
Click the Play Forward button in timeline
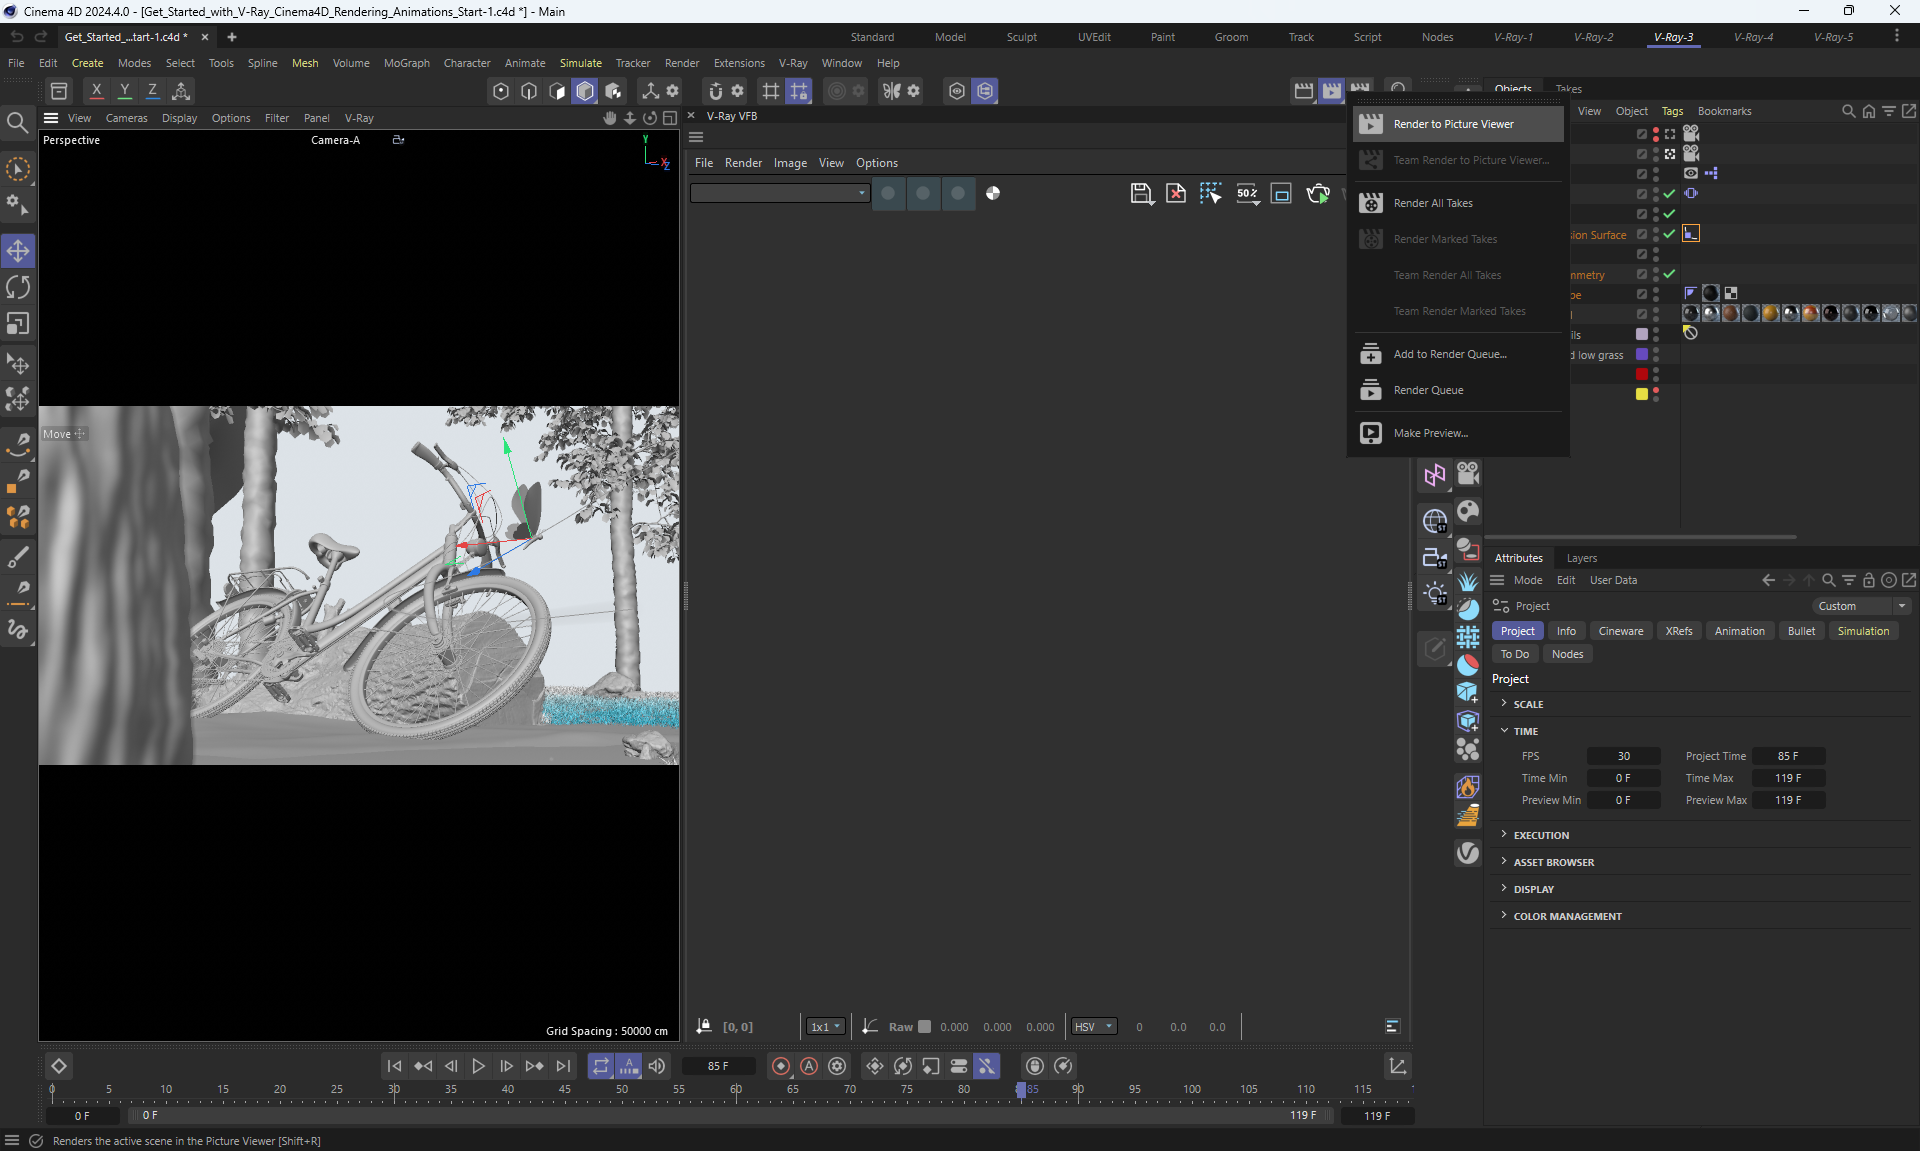(478, 1066)
